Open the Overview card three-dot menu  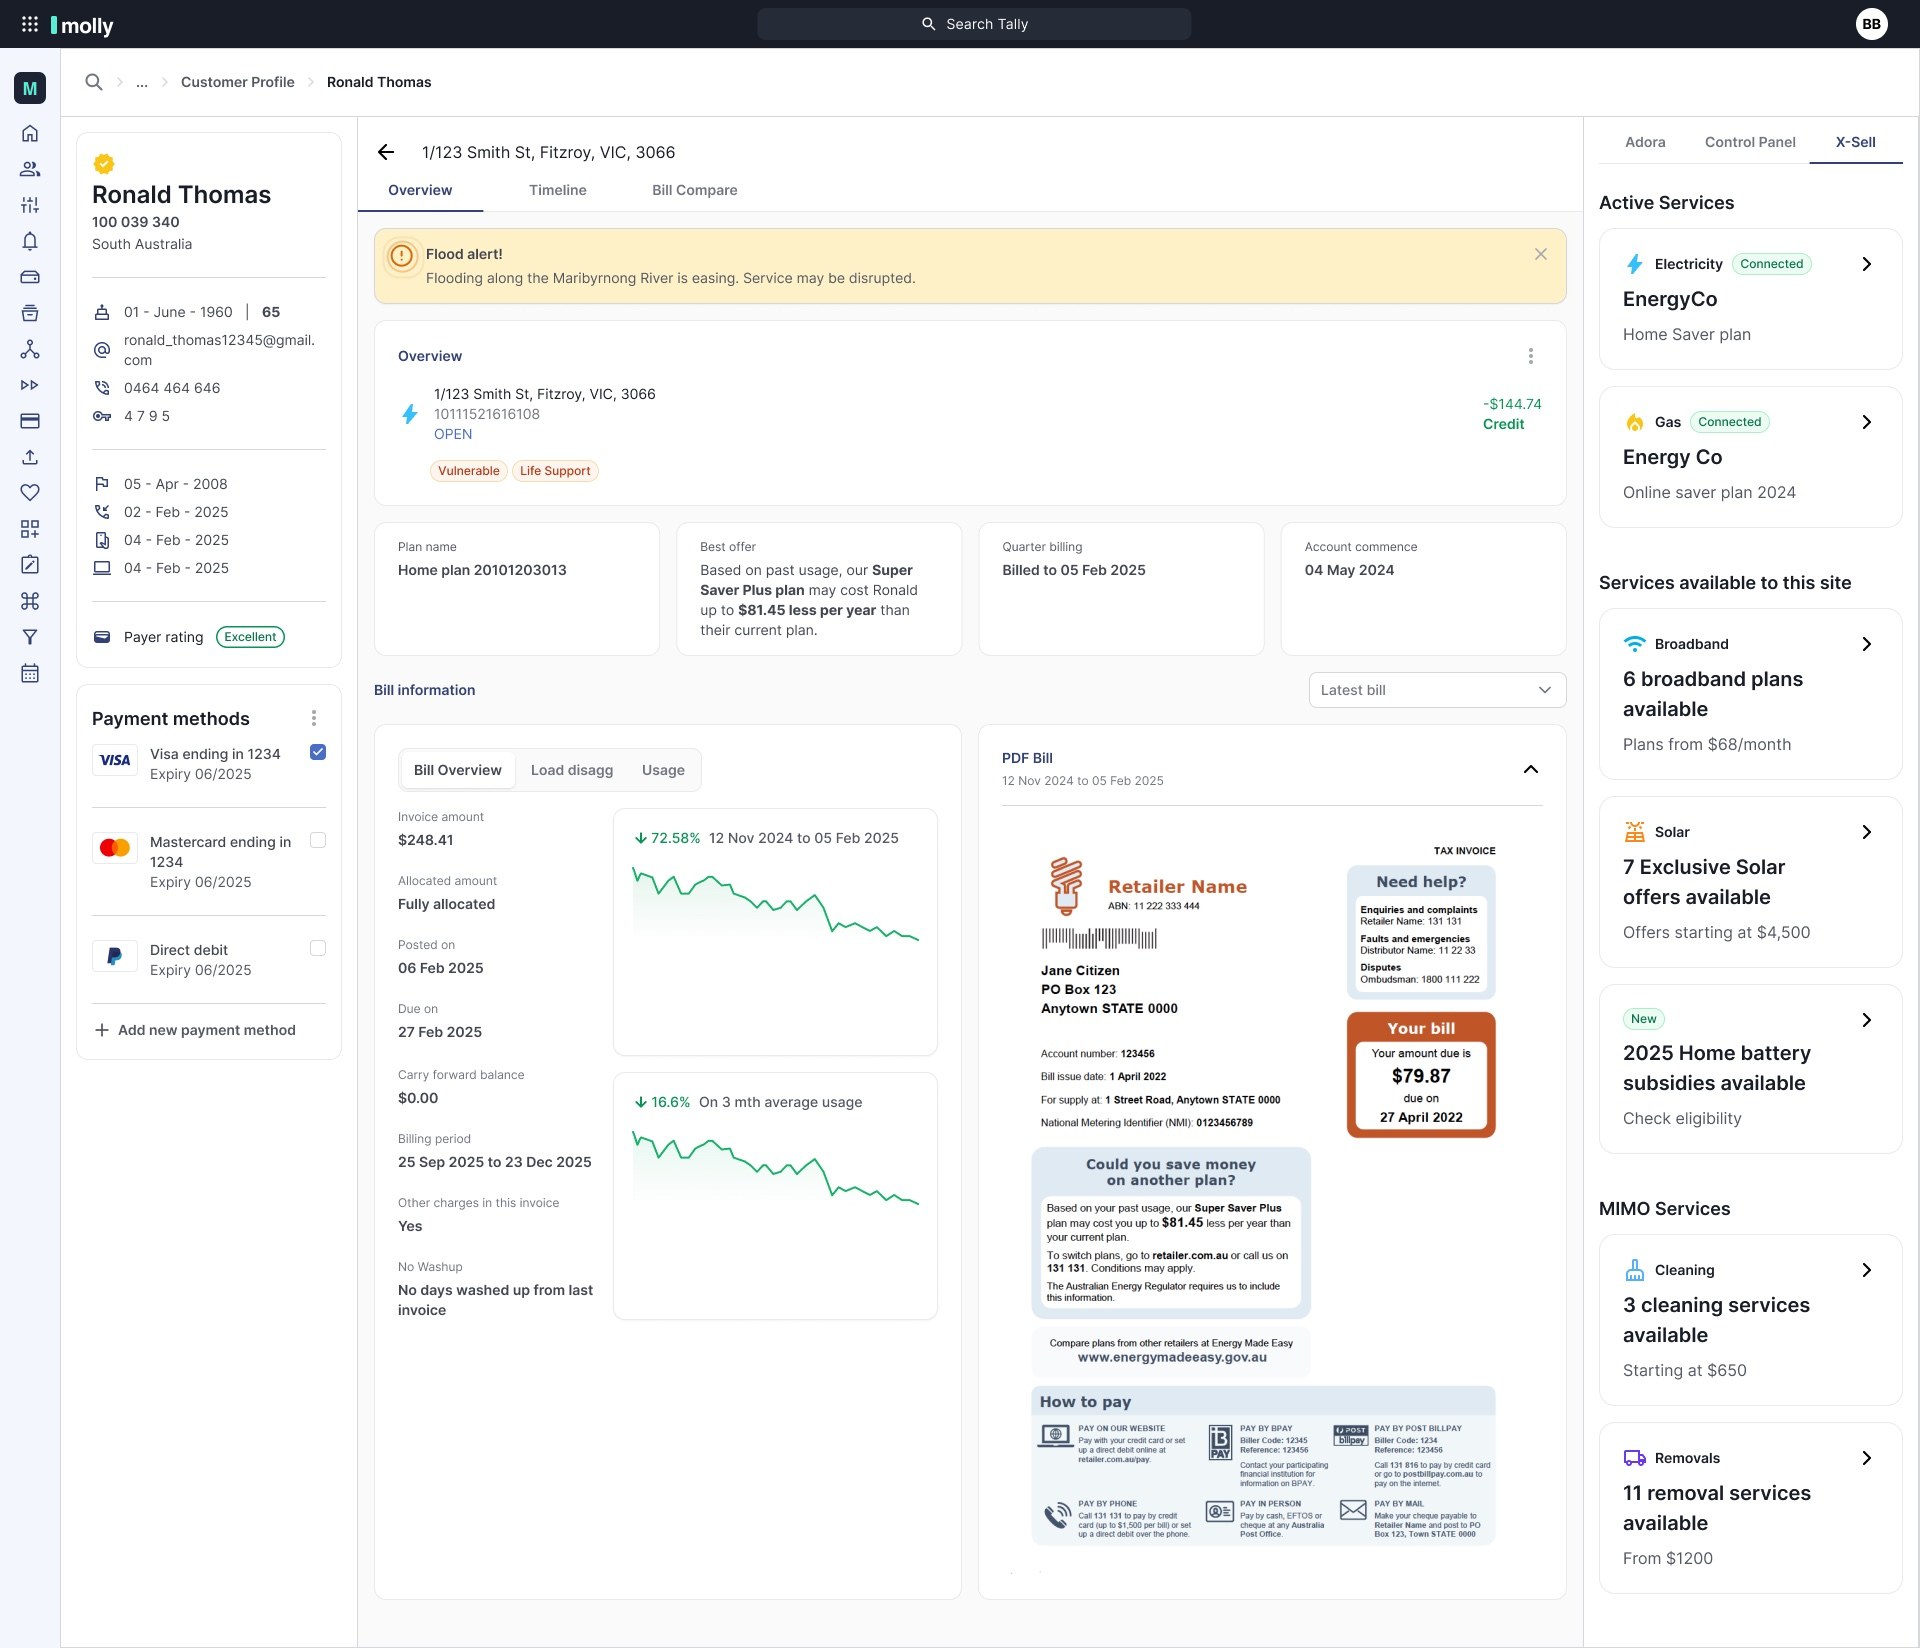[x=1531, y=356]
